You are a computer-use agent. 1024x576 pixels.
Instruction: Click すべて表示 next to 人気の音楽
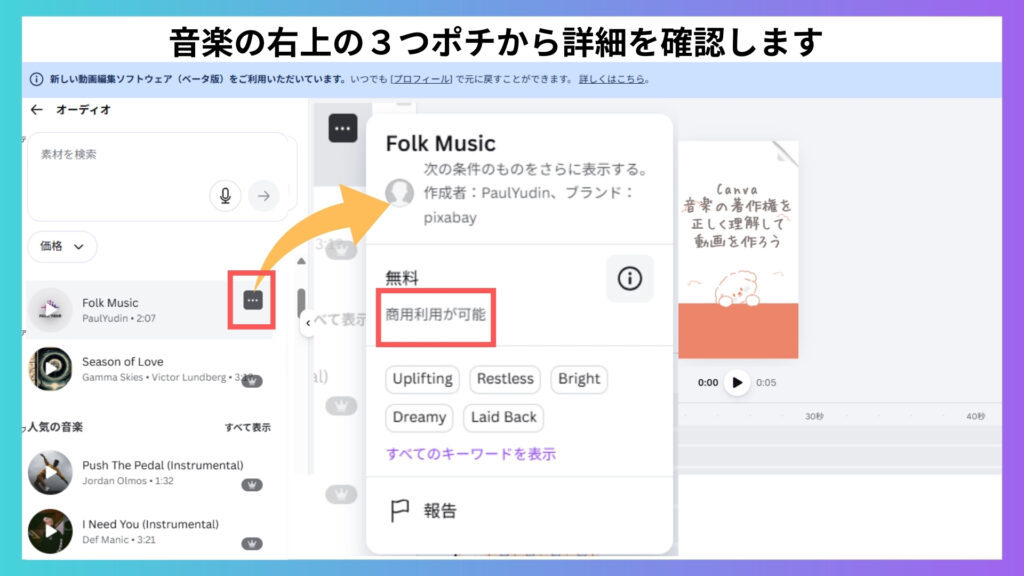tap(247, 427)
